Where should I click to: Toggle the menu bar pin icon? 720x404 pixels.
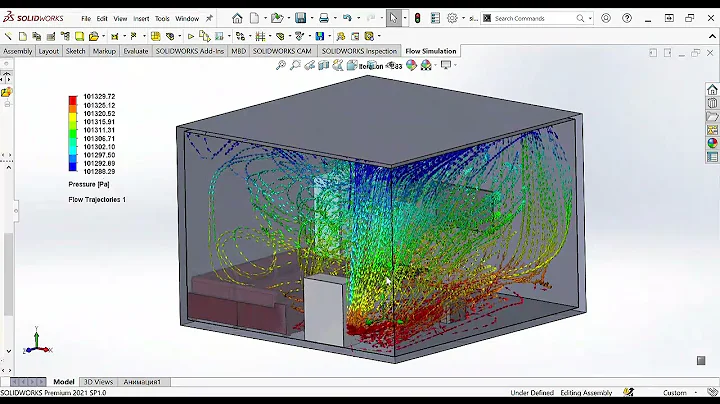(209, 18)
